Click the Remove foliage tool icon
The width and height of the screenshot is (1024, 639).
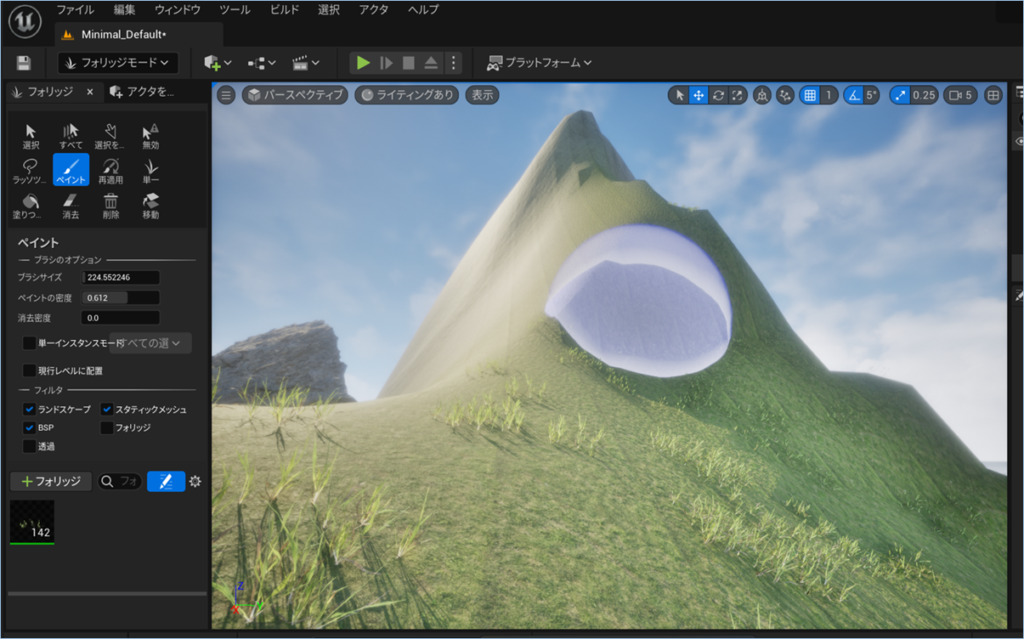tap(112, 203)
